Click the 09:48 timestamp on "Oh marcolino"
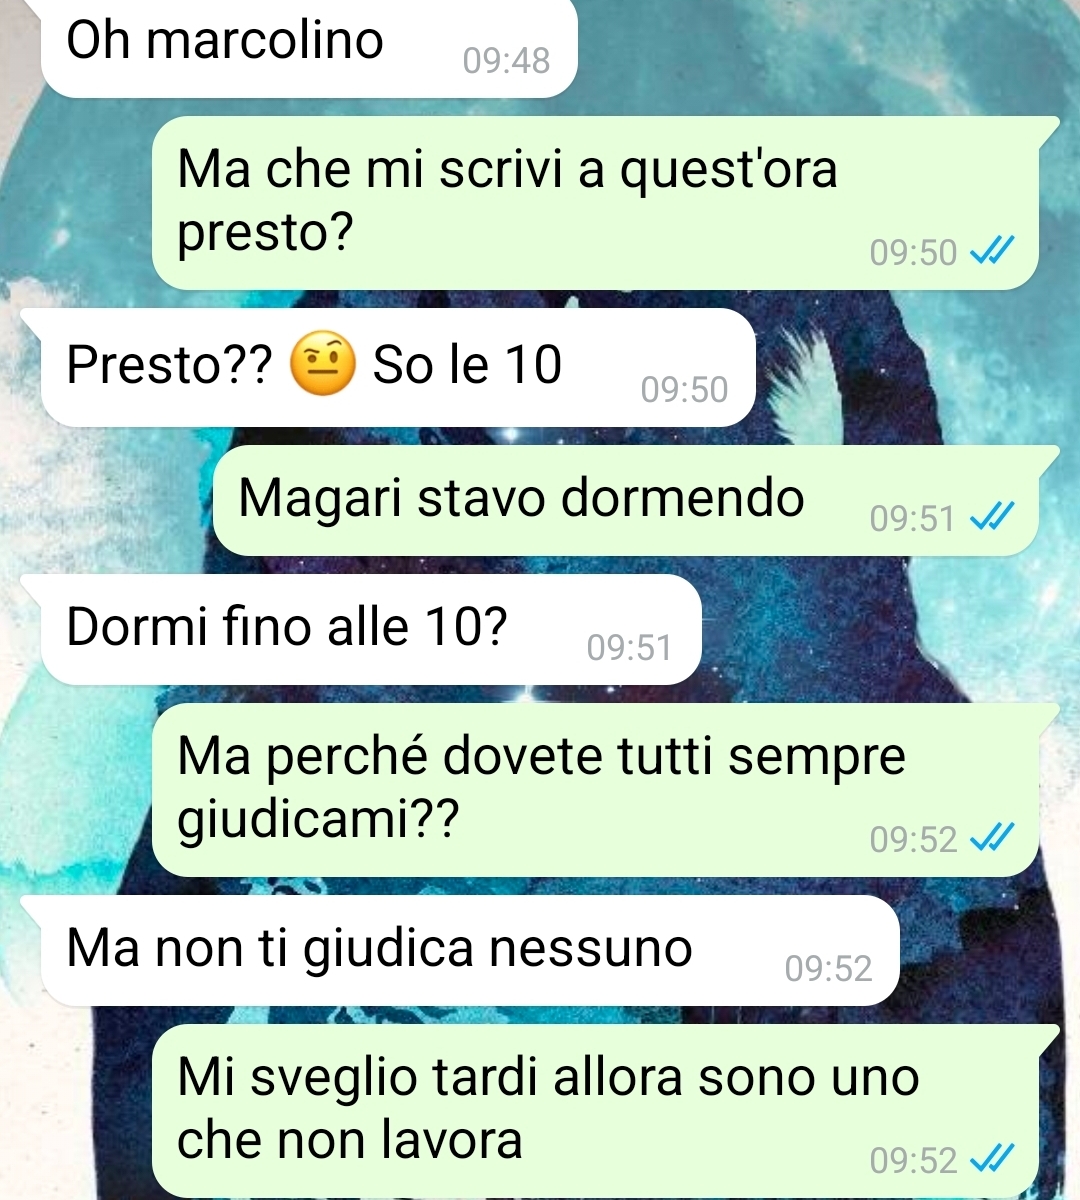This screenshot has height=1200, width=1080. click(x=506, y=62)
